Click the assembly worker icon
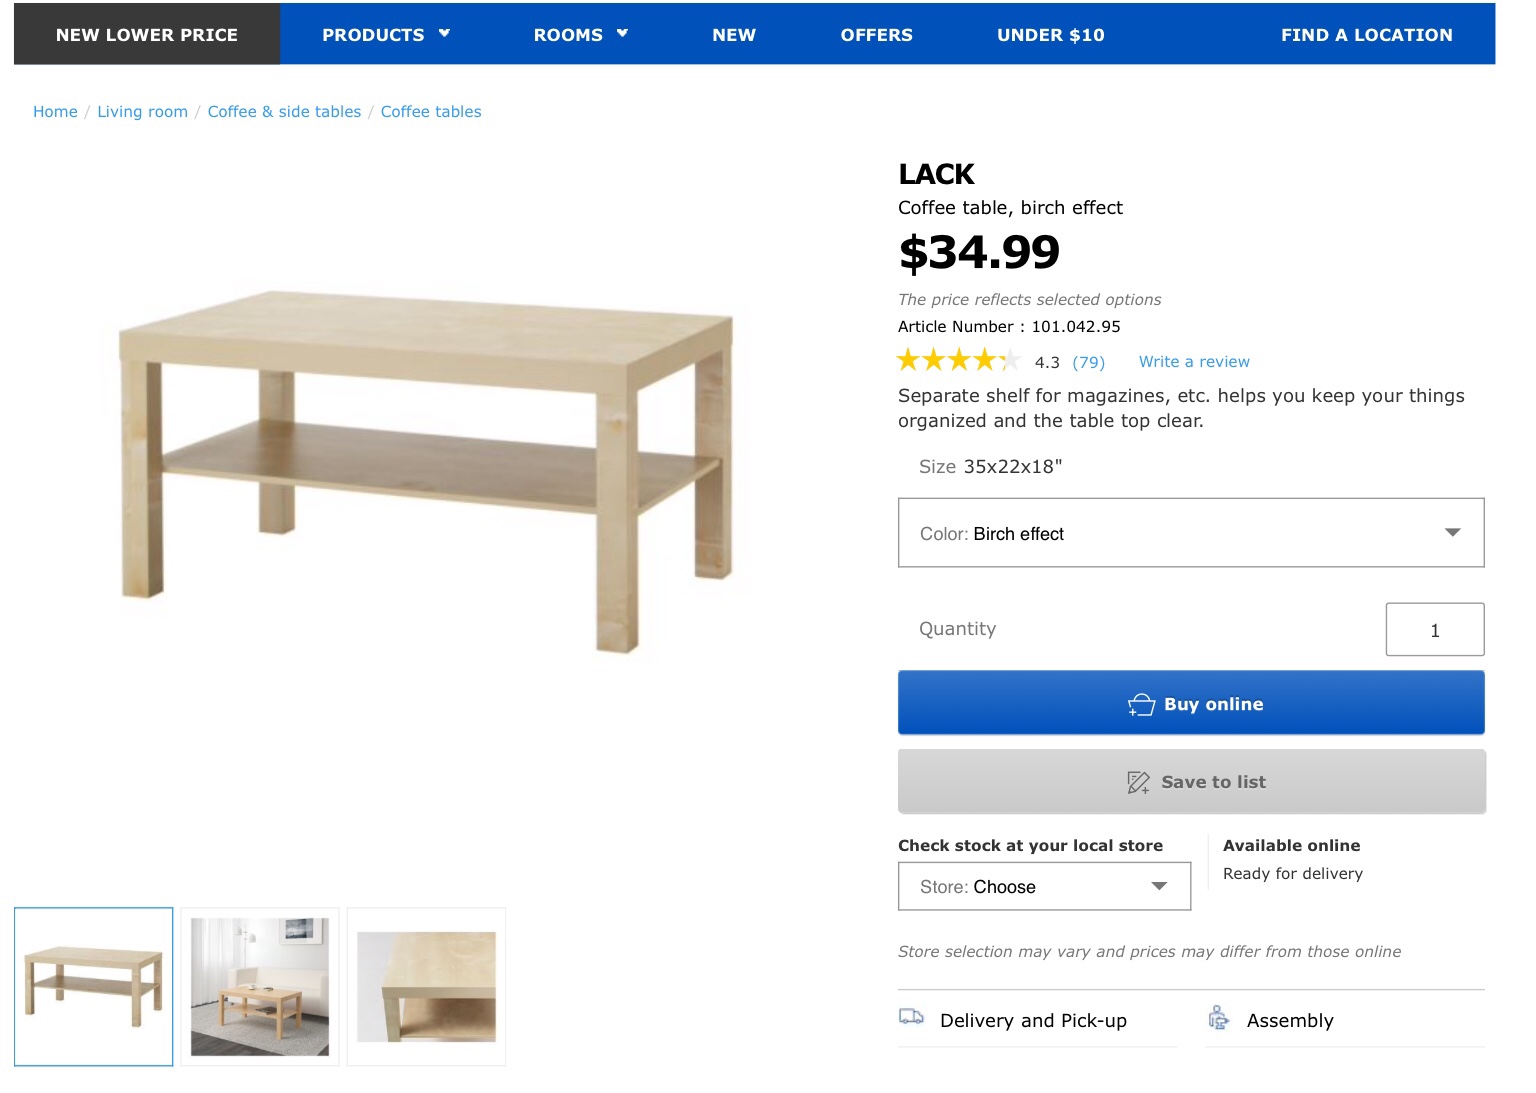The width and height of the screenshot is (1536, 1093). (1218, 1018)
